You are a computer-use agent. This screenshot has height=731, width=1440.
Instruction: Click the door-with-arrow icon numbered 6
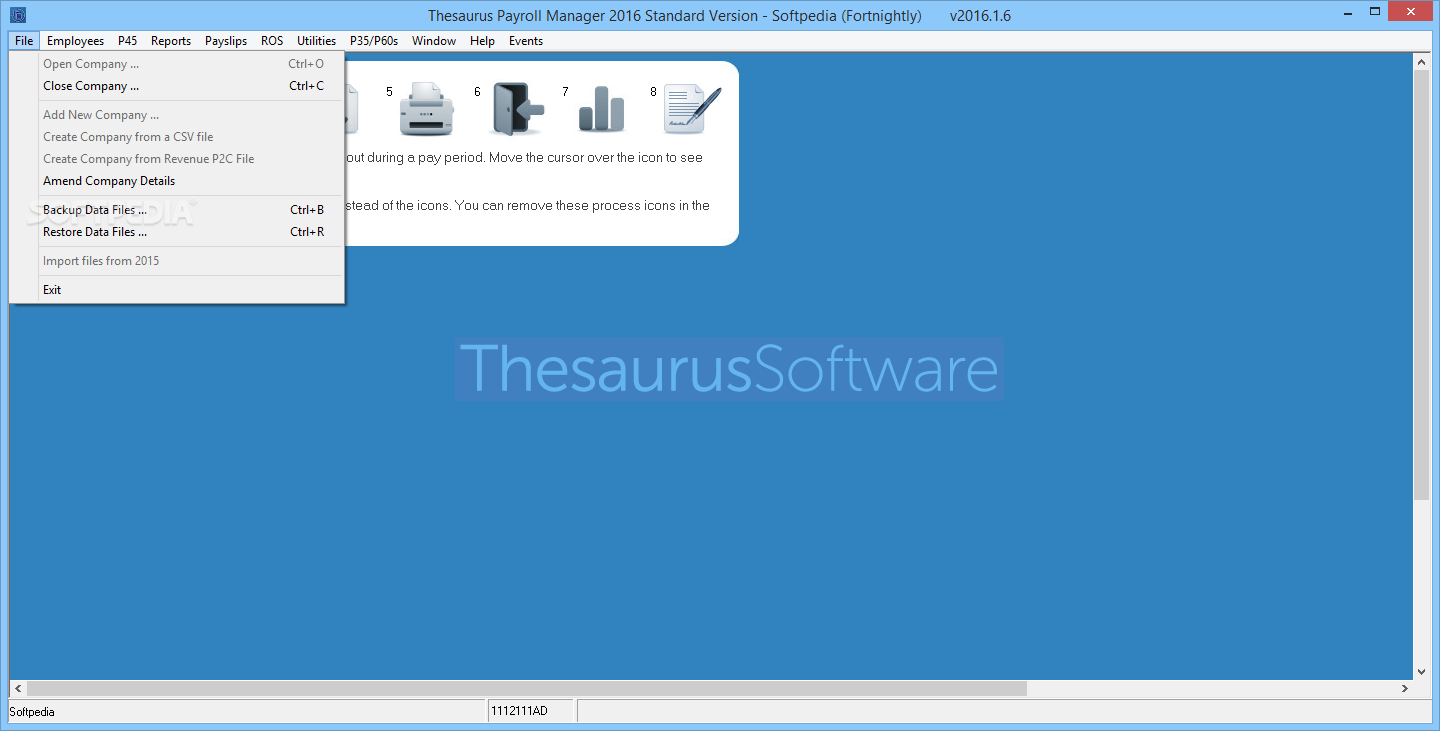pyautogui.click(x=517, y=108)
